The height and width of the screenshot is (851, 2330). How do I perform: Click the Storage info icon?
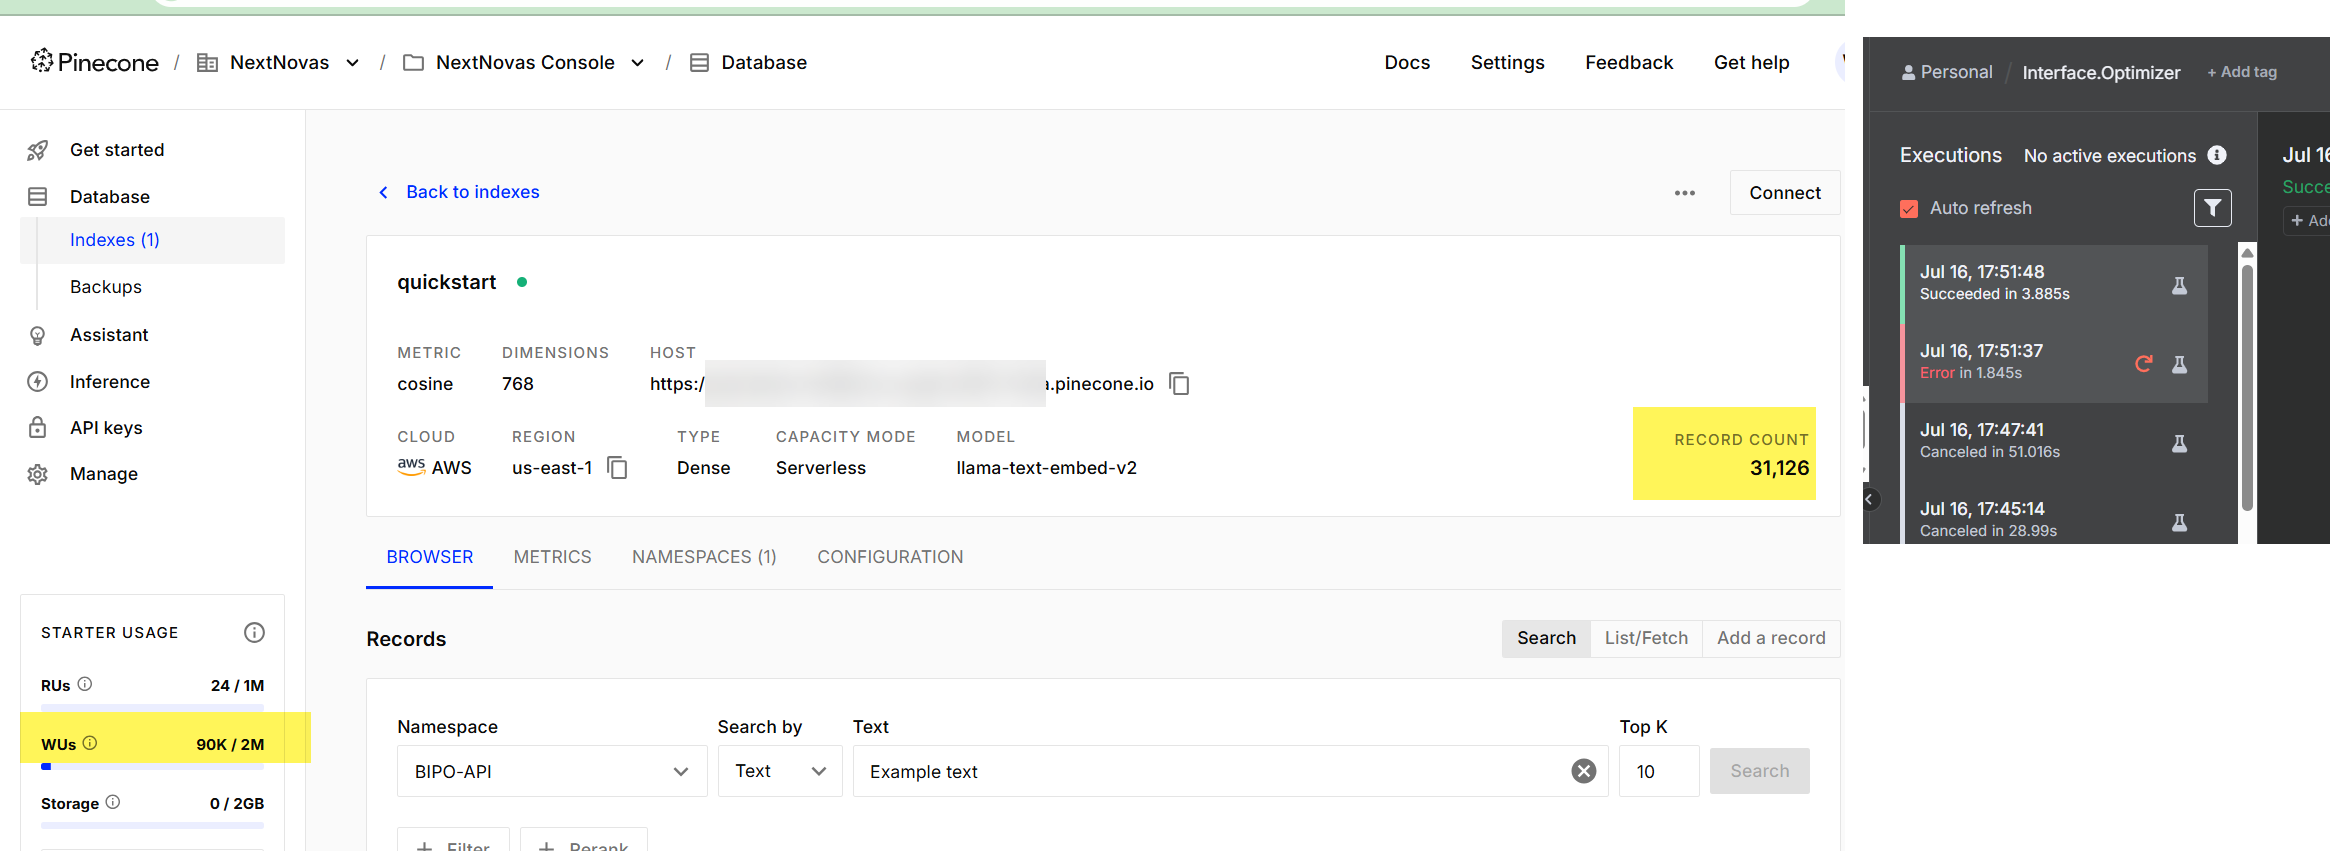[x=113, y=802]
